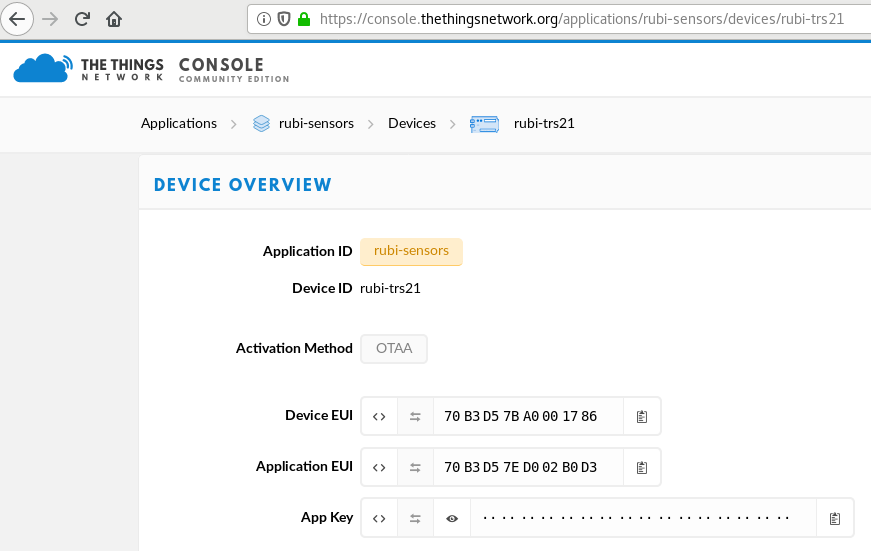Click the OTAA activation method badge
Screen dimensions: 871x551
(x=394, y=349)
